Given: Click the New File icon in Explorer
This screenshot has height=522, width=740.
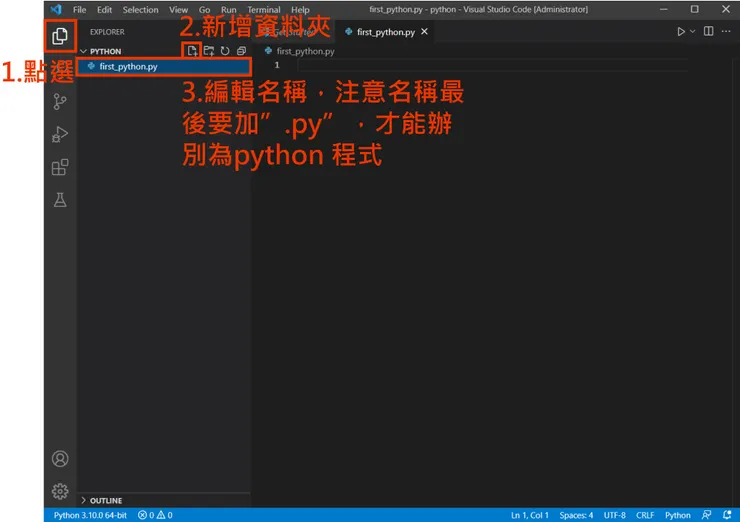Looking at the screenshot, I should click(192, 51).
